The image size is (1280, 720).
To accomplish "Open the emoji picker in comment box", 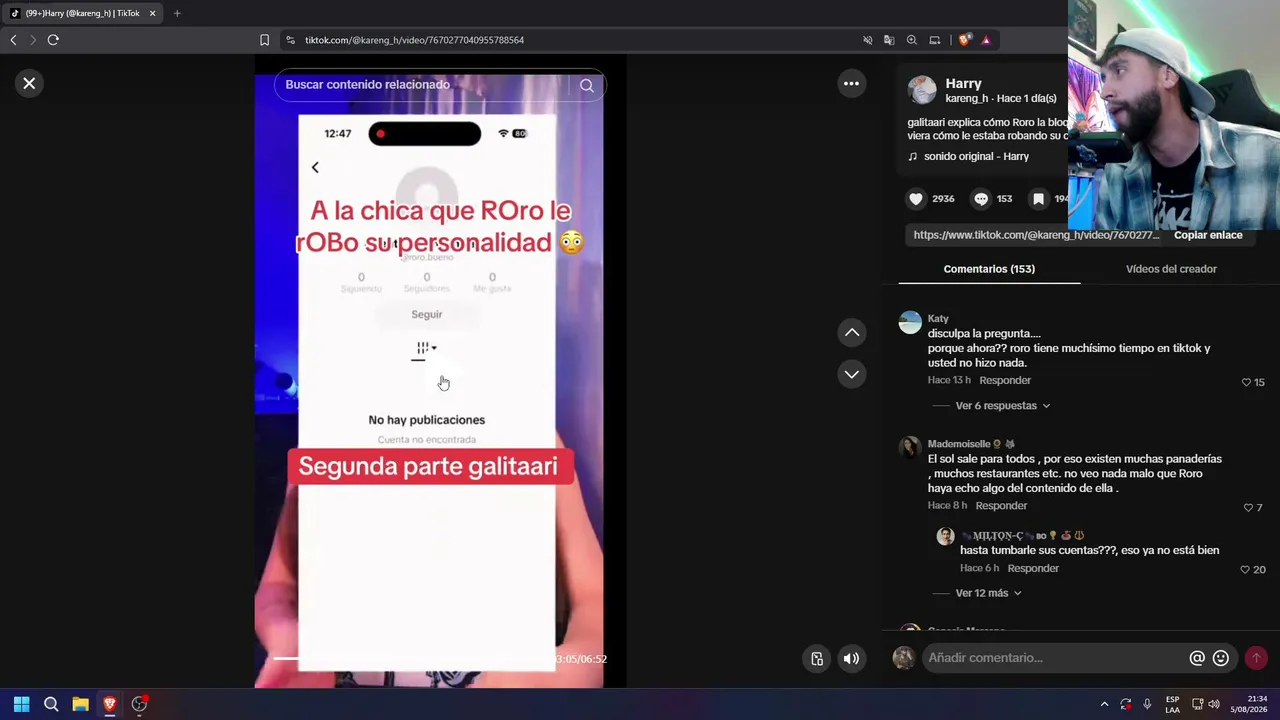I will 1221,658.
